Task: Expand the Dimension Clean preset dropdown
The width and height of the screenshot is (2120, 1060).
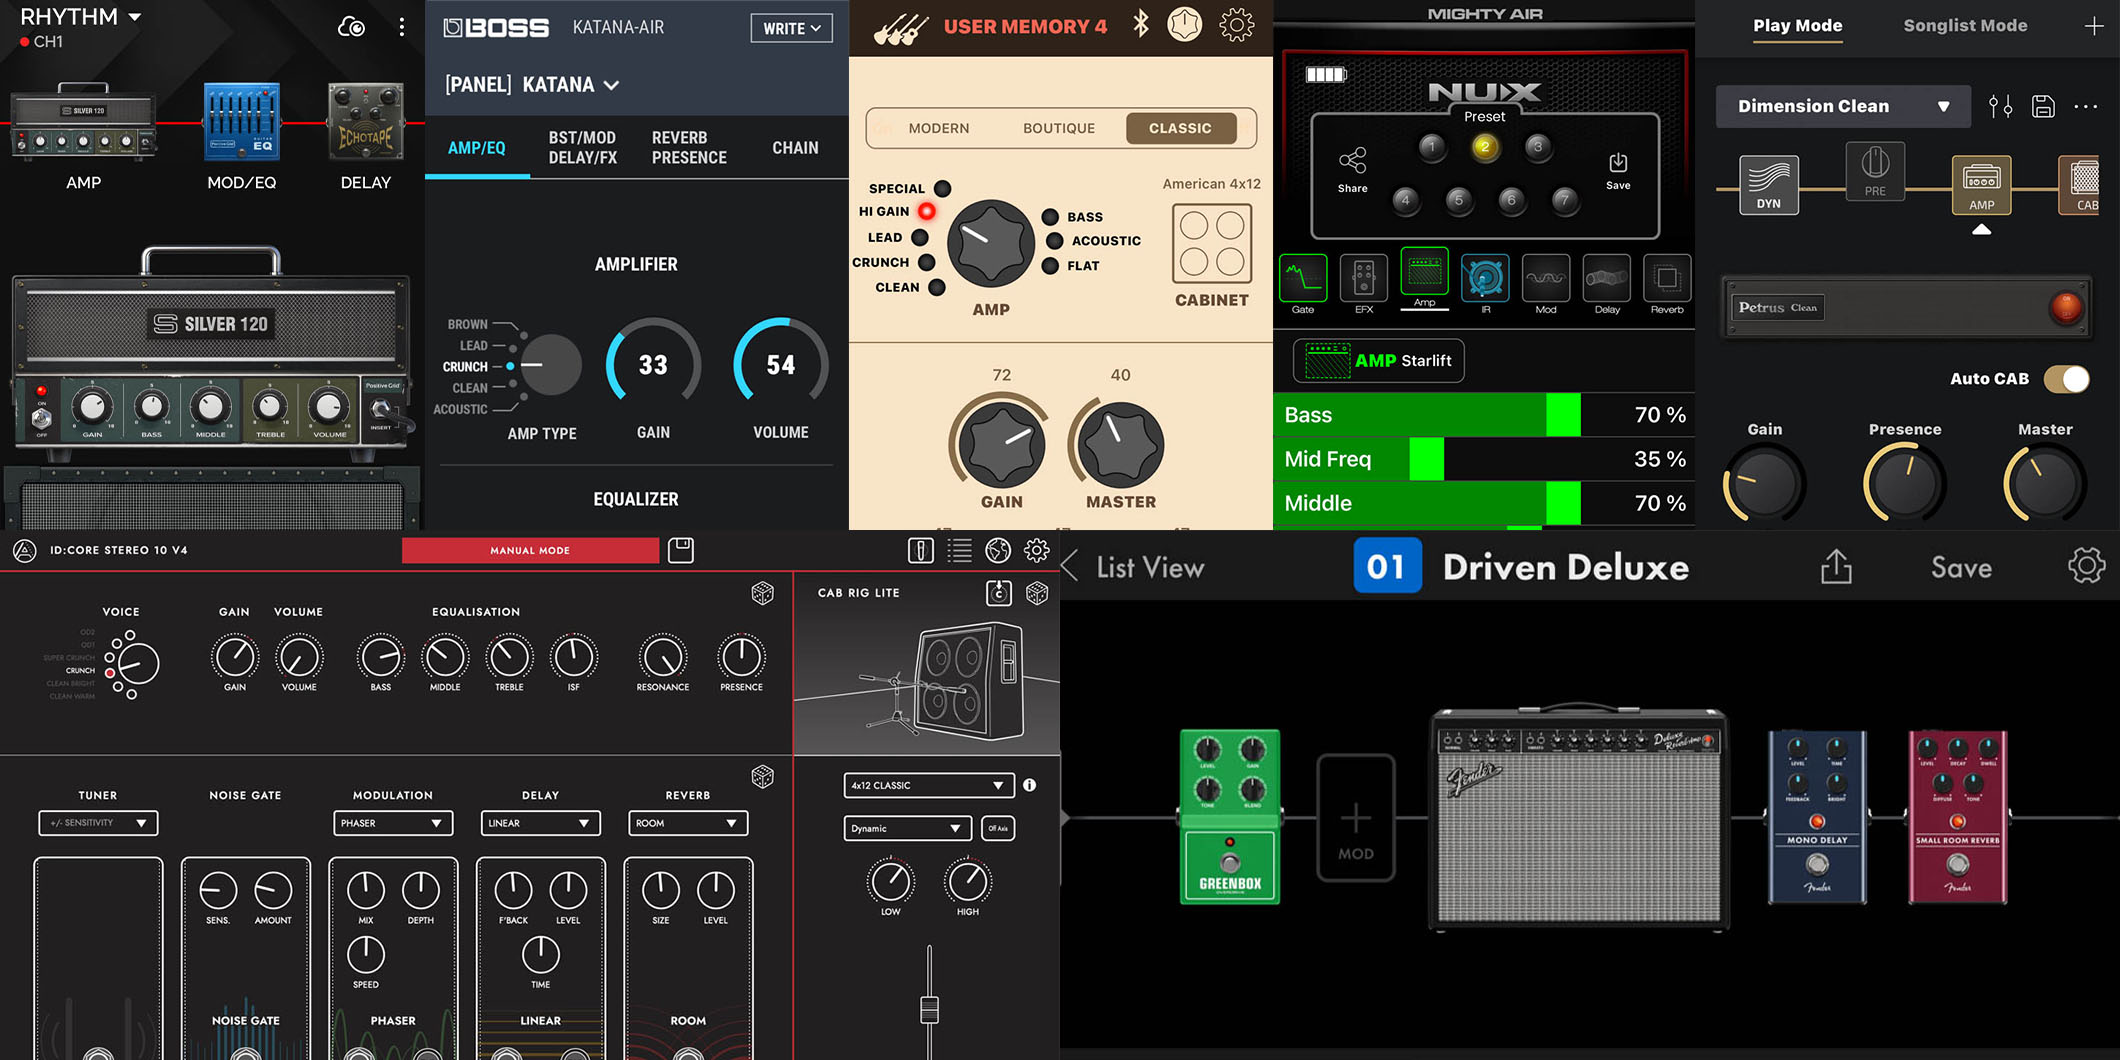Action: pos(1843,106)
